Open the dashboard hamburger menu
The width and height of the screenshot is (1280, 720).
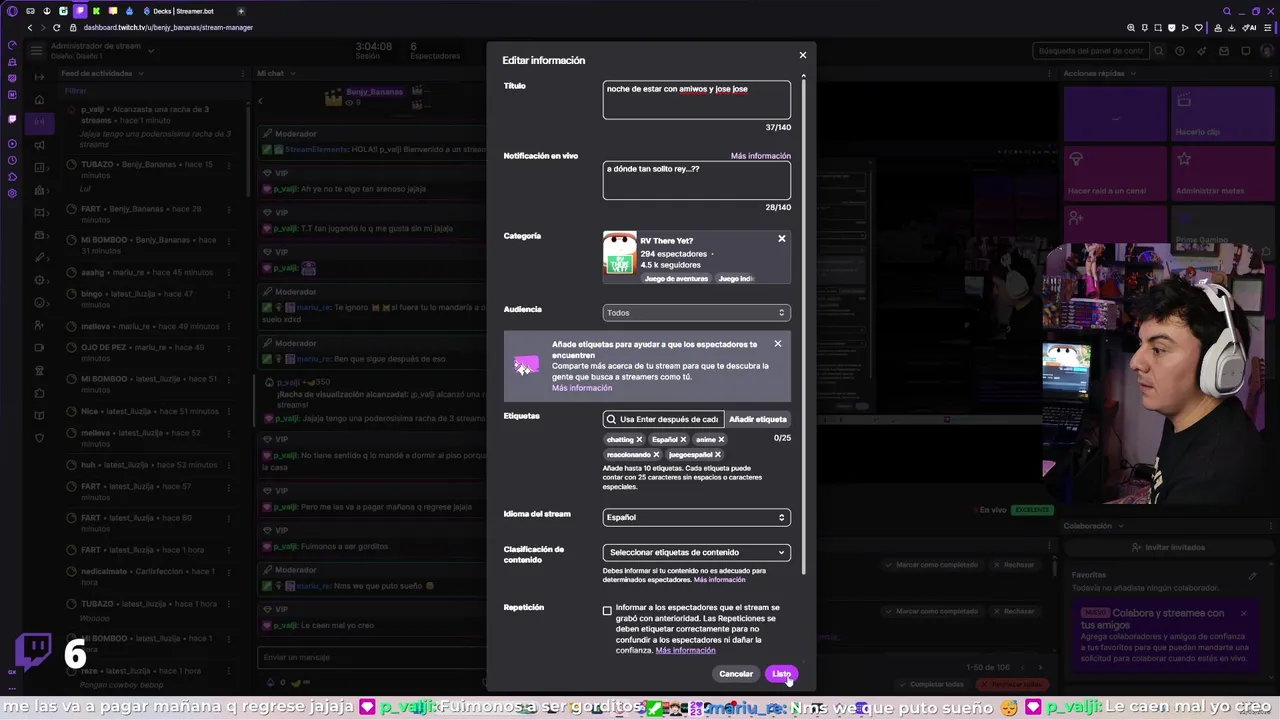coord(36,50)
